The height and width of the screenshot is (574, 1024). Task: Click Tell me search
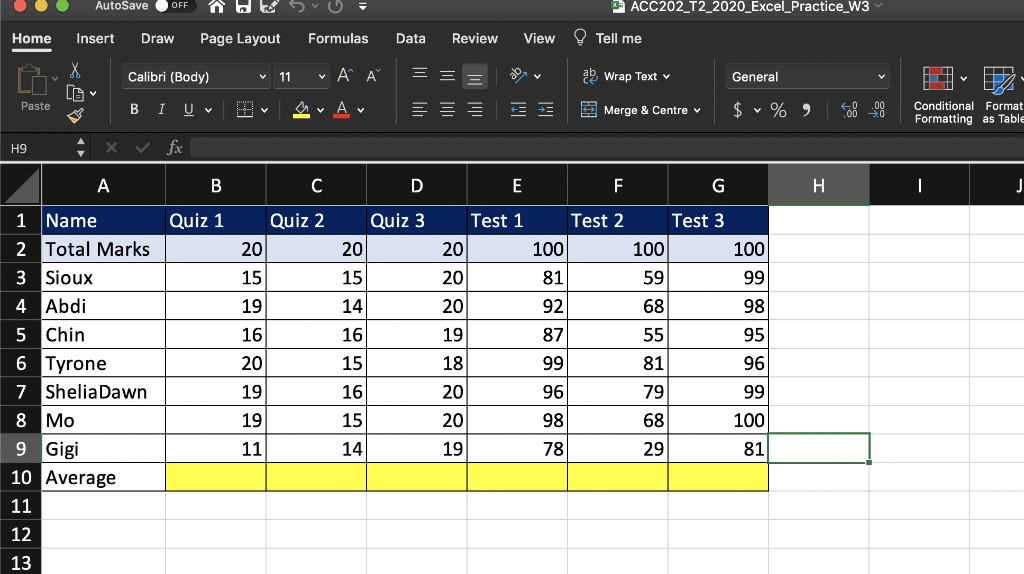click(x=608, y=38)
